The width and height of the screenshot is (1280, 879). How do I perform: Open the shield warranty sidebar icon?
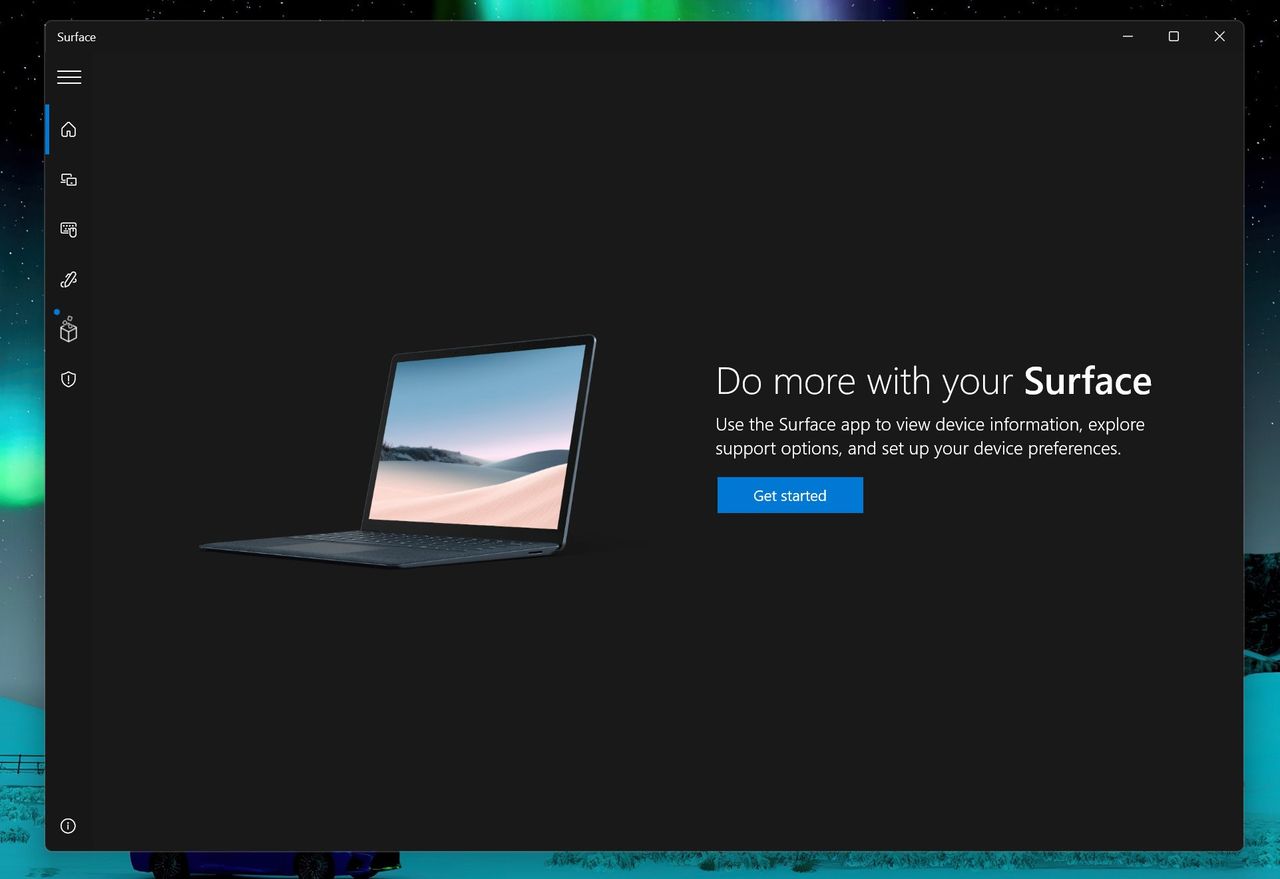[x=68, y=379]
